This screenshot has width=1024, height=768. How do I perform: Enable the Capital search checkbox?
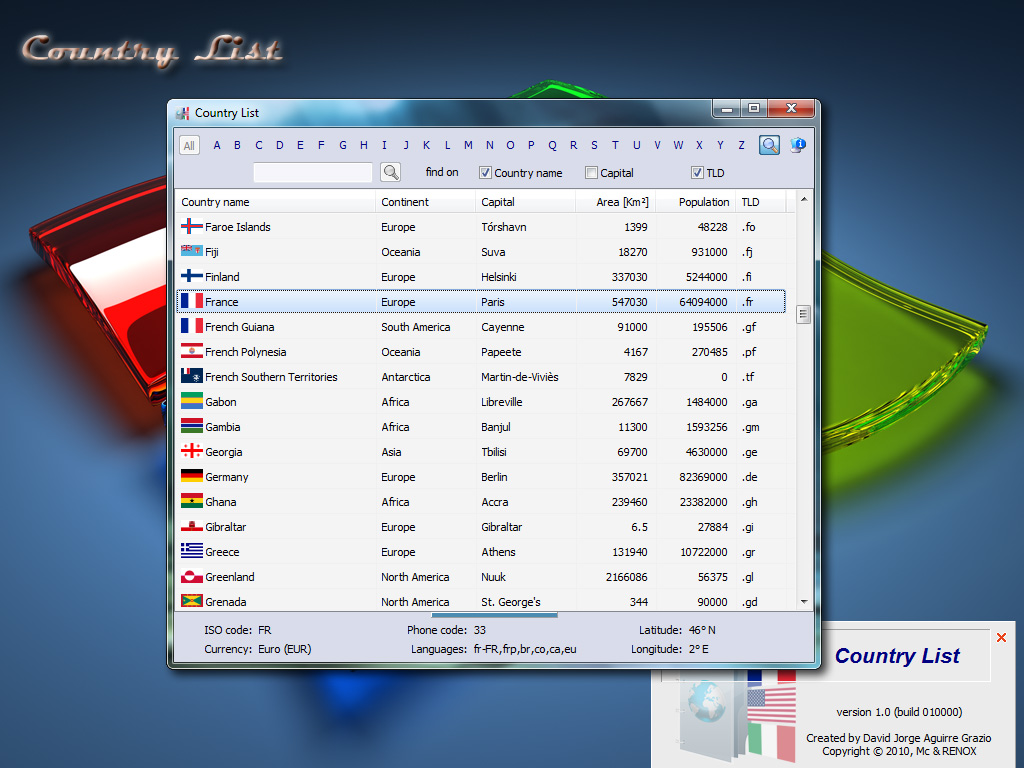pos(592,173)
